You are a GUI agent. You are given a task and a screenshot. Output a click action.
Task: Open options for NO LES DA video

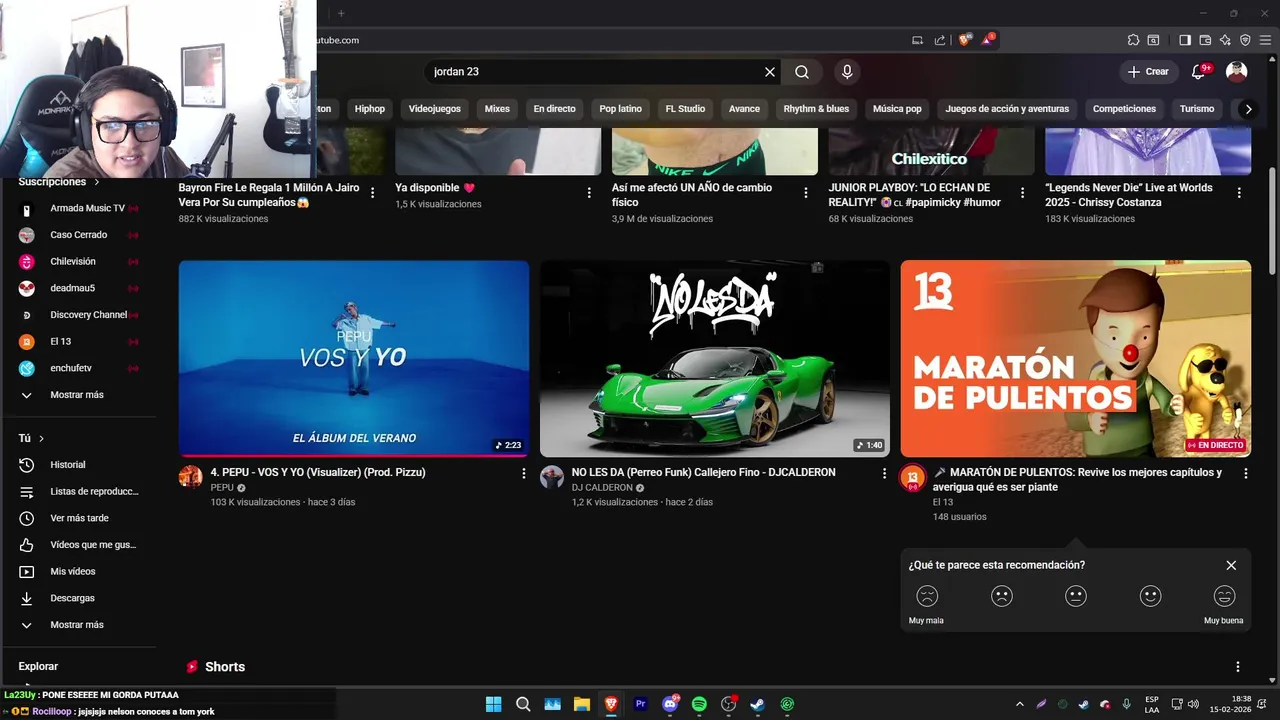click(884, 473)
